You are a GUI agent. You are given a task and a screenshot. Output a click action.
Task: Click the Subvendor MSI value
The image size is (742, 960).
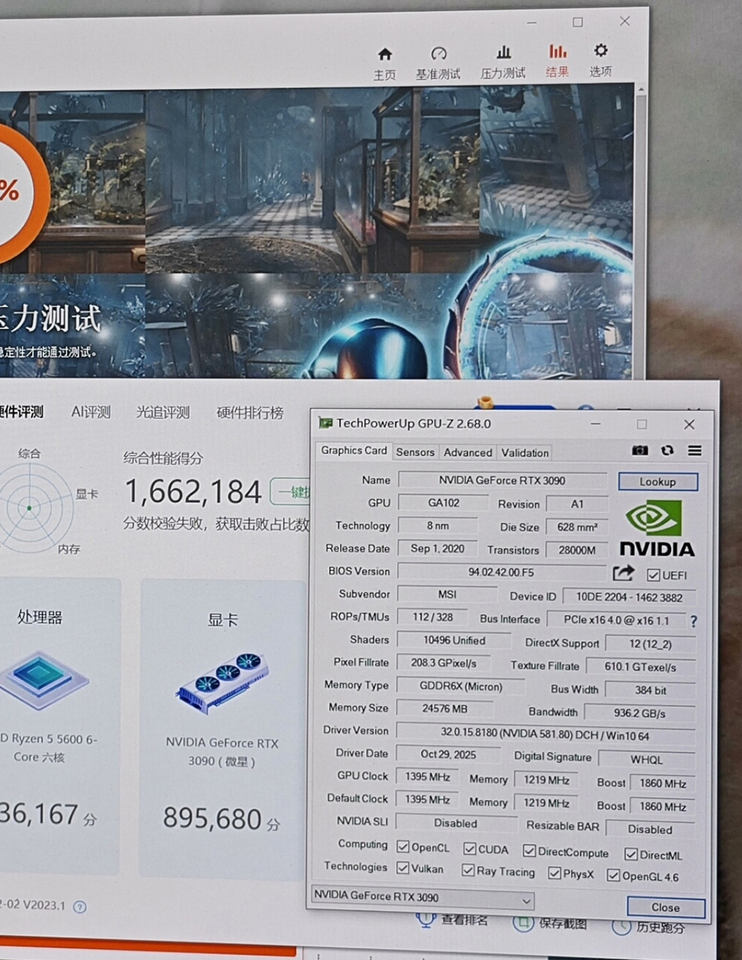coord(447,594)
